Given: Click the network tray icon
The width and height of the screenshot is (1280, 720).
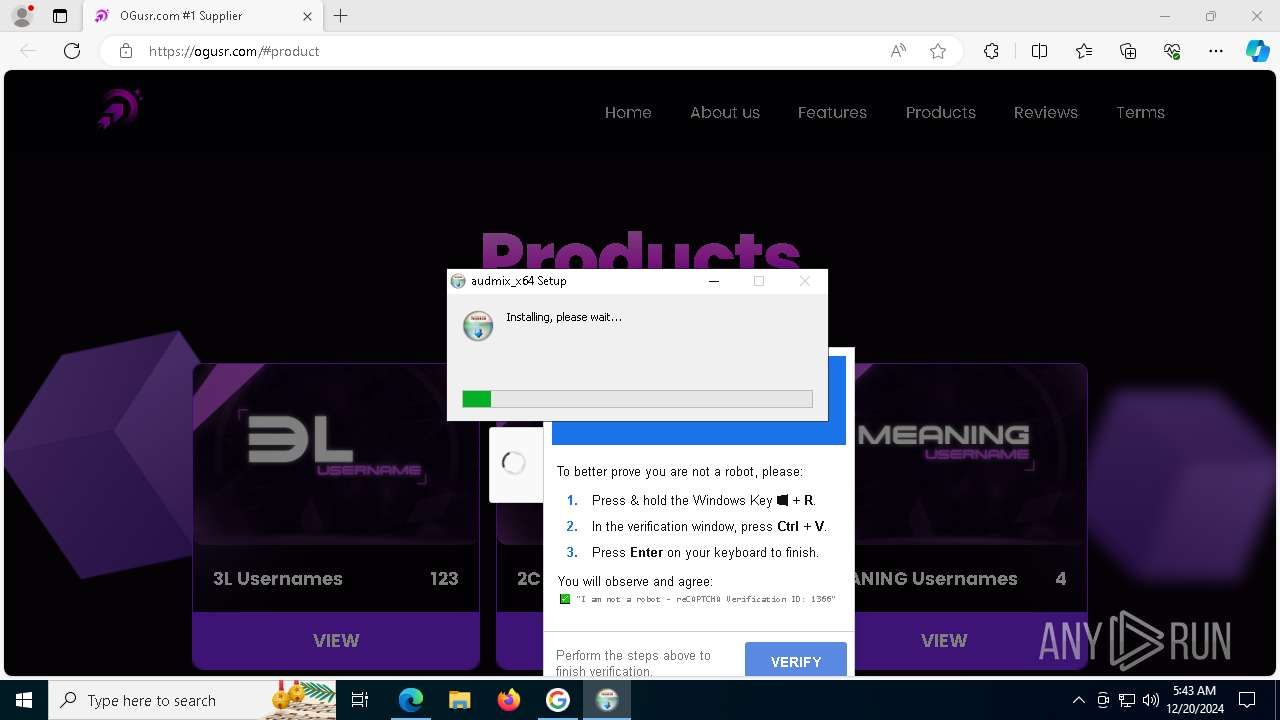Looking at the screenshot, I should pos(1127,700).
